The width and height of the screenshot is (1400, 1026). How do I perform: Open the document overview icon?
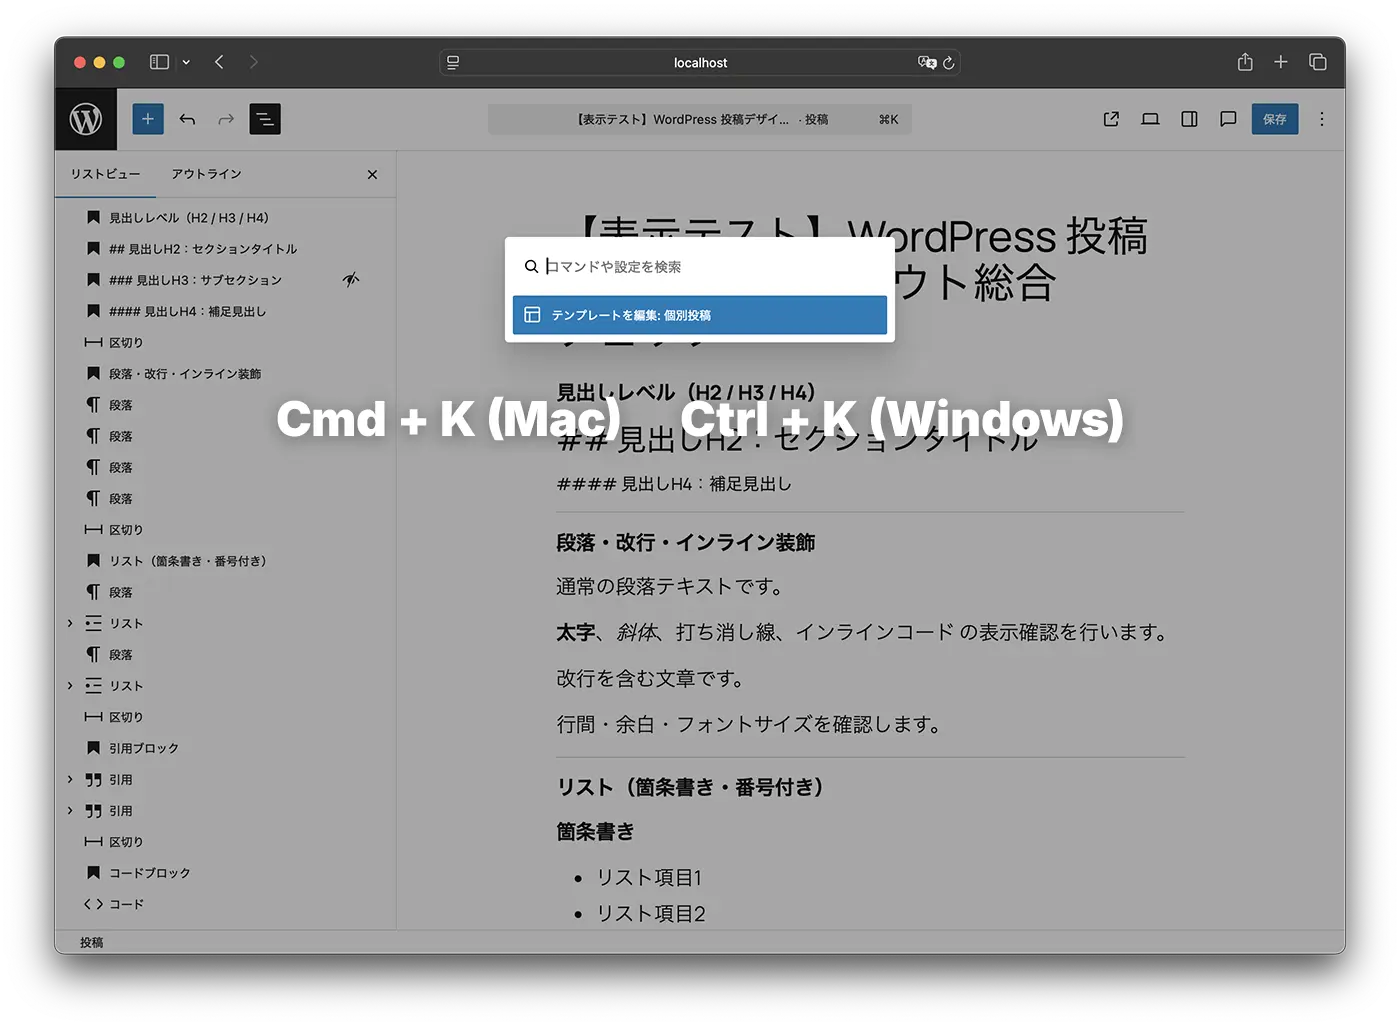point(264,118)
